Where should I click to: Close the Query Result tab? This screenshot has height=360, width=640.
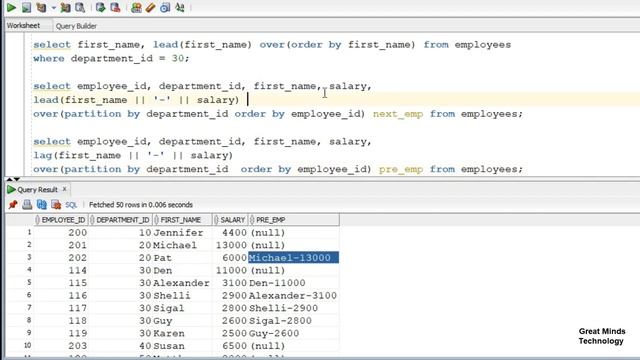tap(64, 189)
